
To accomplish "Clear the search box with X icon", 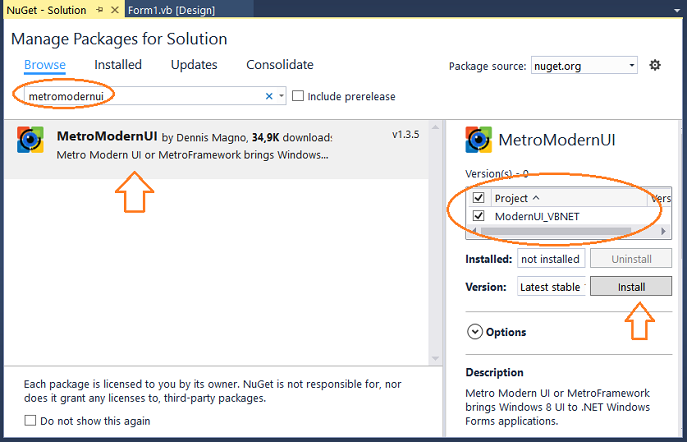I will (269, 96).
